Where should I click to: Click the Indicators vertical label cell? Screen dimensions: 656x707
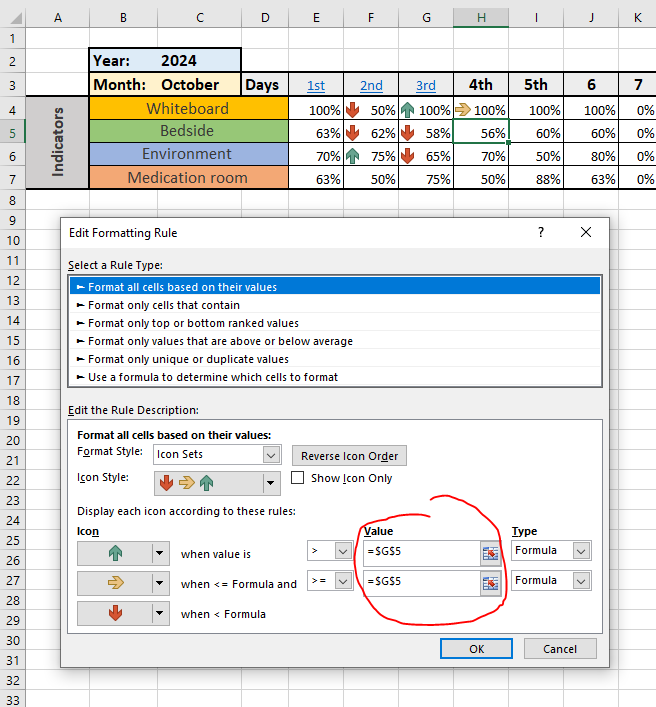tap(57, 142)
